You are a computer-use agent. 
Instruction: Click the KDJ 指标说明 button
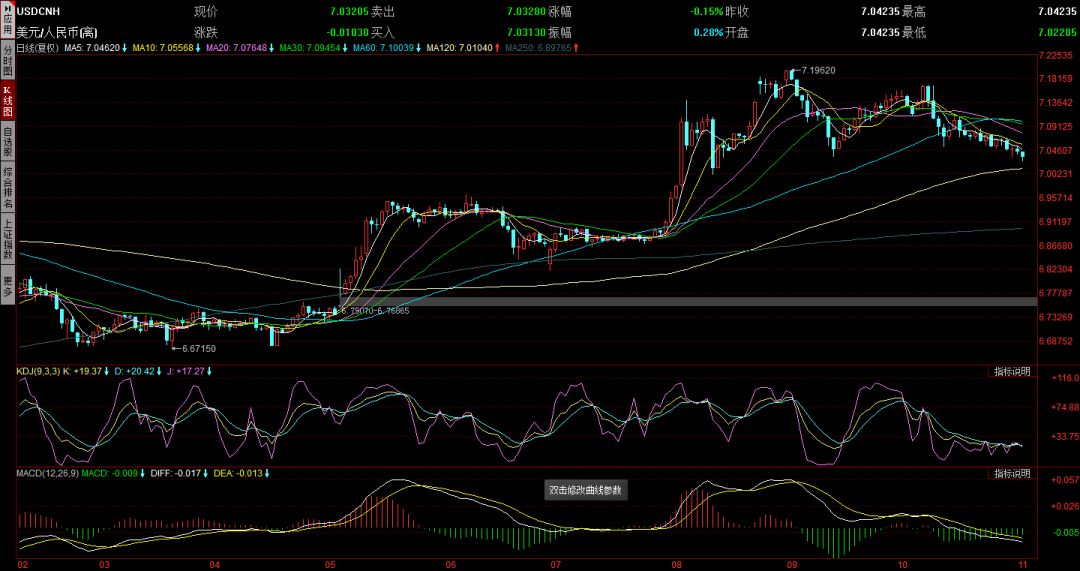click(x=1012, y=371)
